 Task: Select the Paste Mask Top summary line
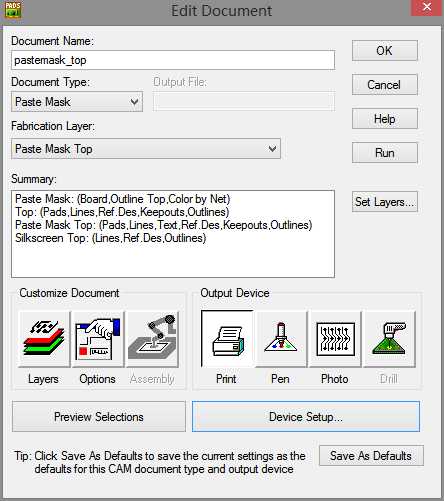click(x=164, y=225)
